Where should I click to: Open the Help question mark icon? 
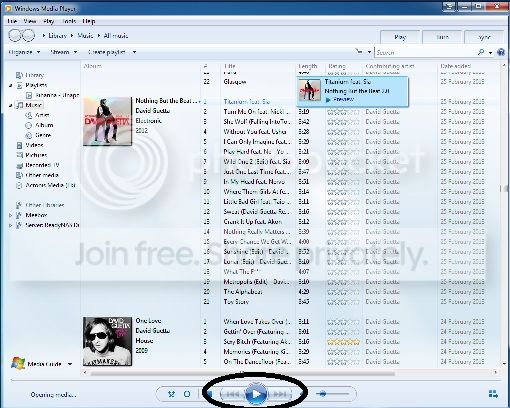501,52
